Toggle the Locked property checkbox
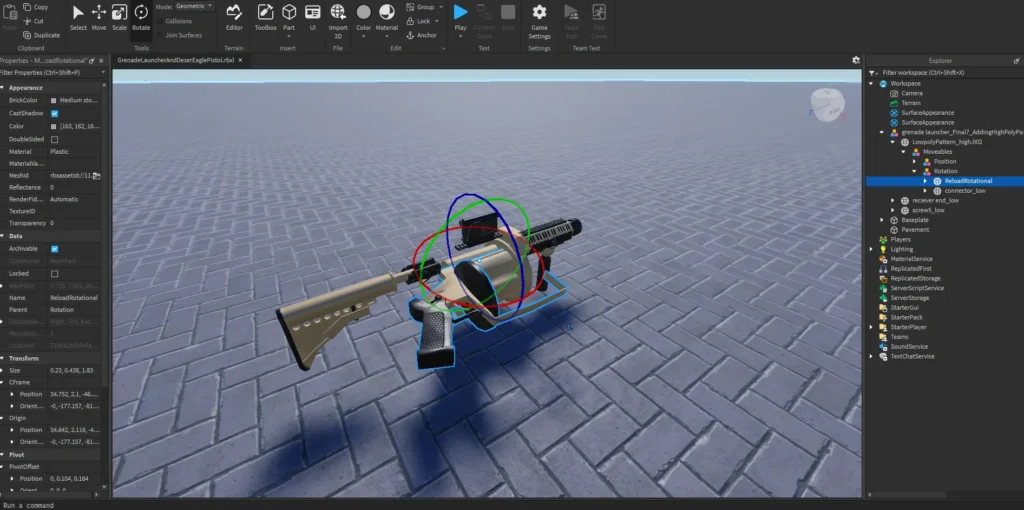Image resolution: width=1024 pixels, height=510 pixels. pyautogui.click(x=54, y=273)
